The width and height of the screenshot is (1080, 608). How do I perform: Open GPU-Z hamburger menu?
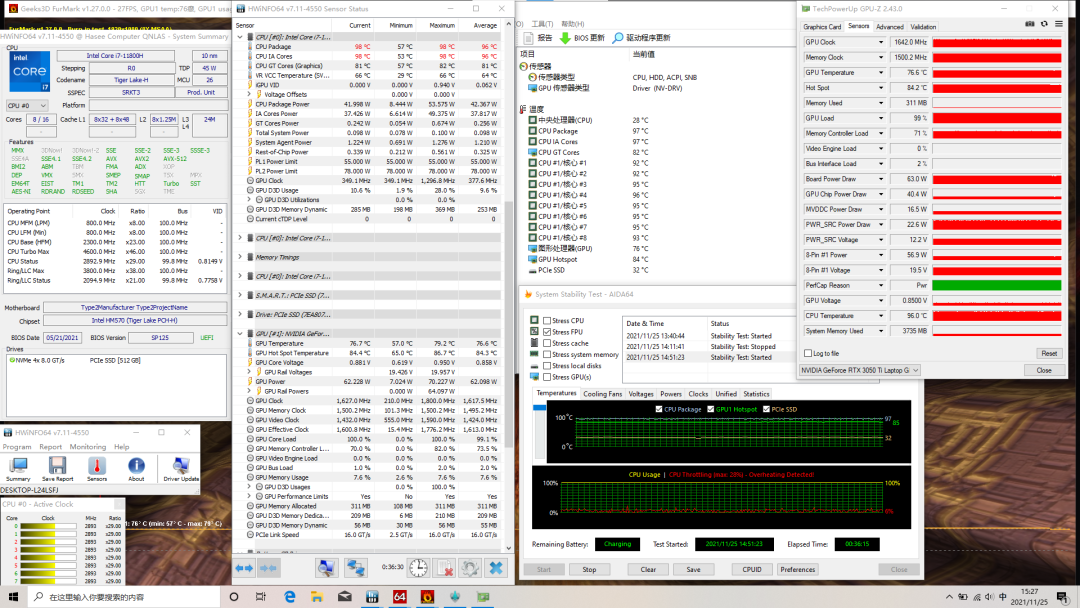1059,25
